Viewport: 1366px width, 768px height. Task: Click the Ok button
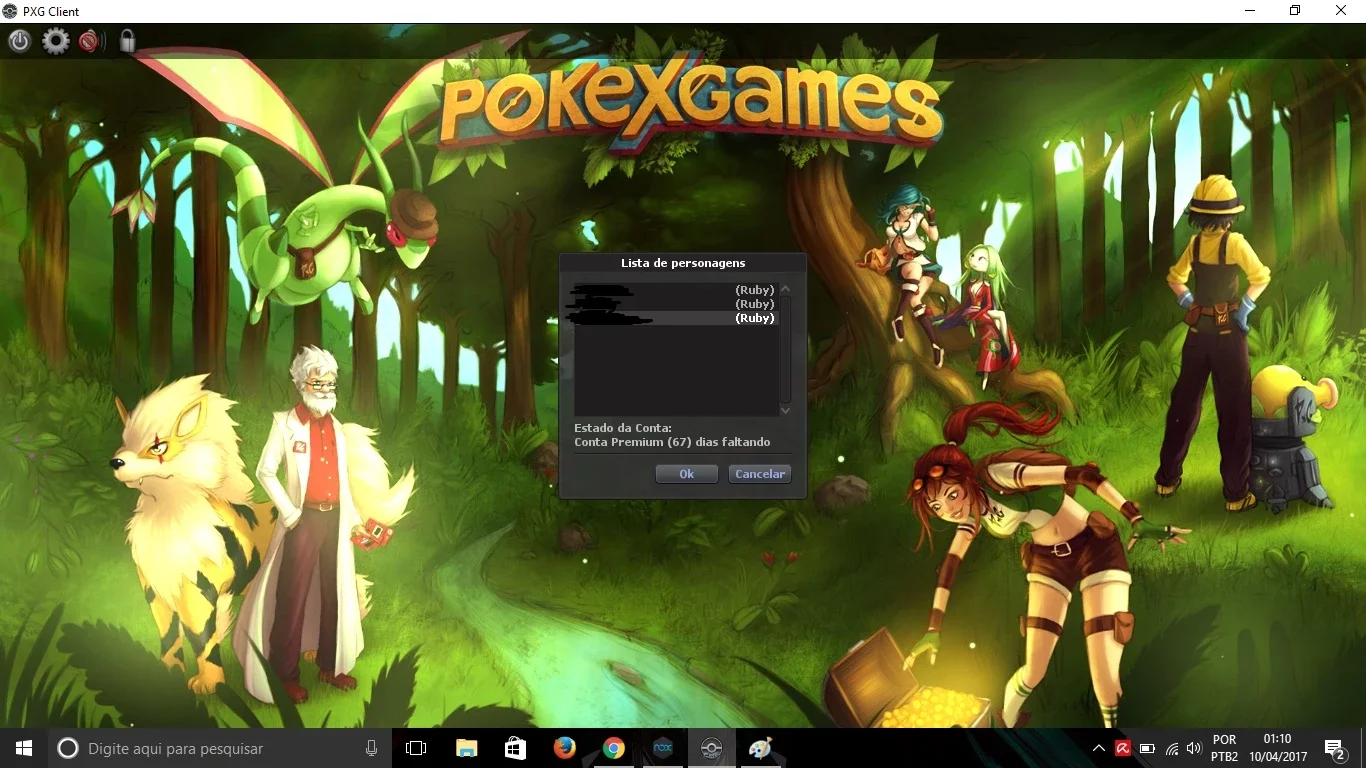687,474
